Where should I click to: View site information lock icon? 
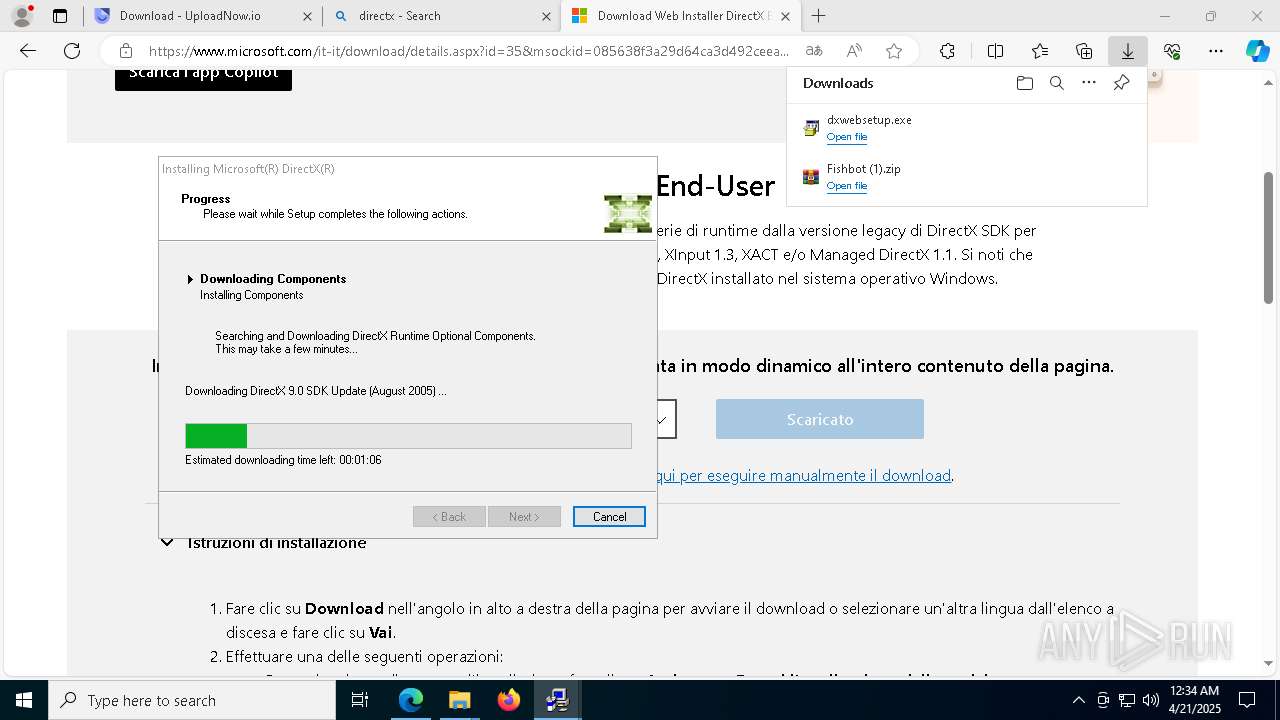[x=125, y=51]
